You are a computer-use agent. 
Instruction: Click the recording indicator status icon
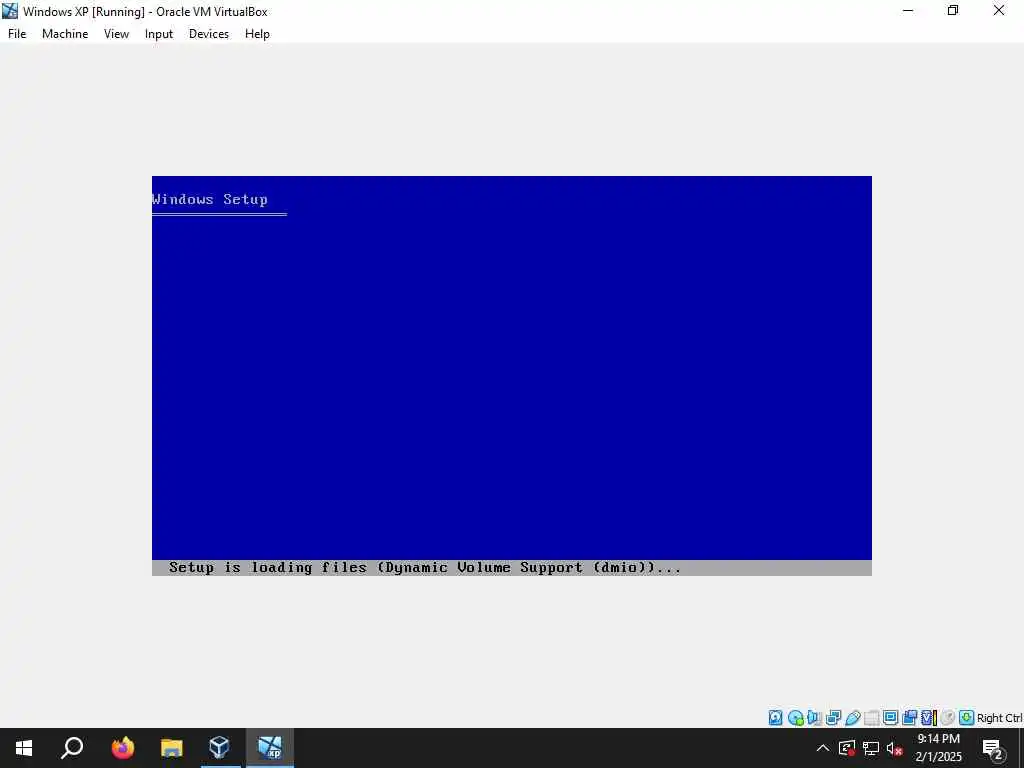[x=909, y=718]
